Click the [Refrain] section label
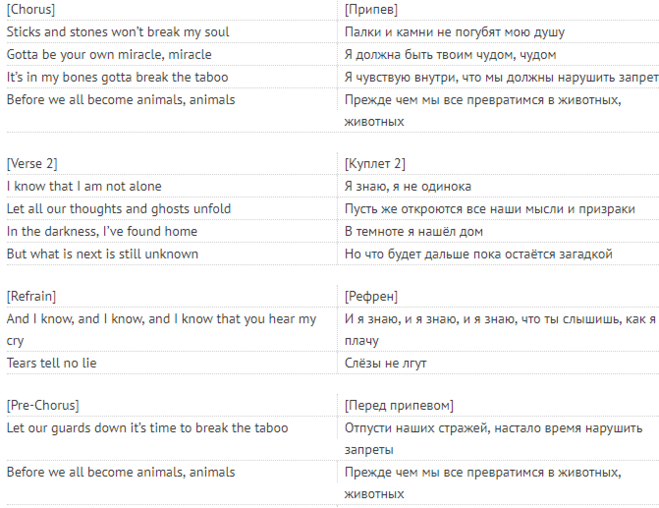This screenshot has height=508, width=659. 31,296
